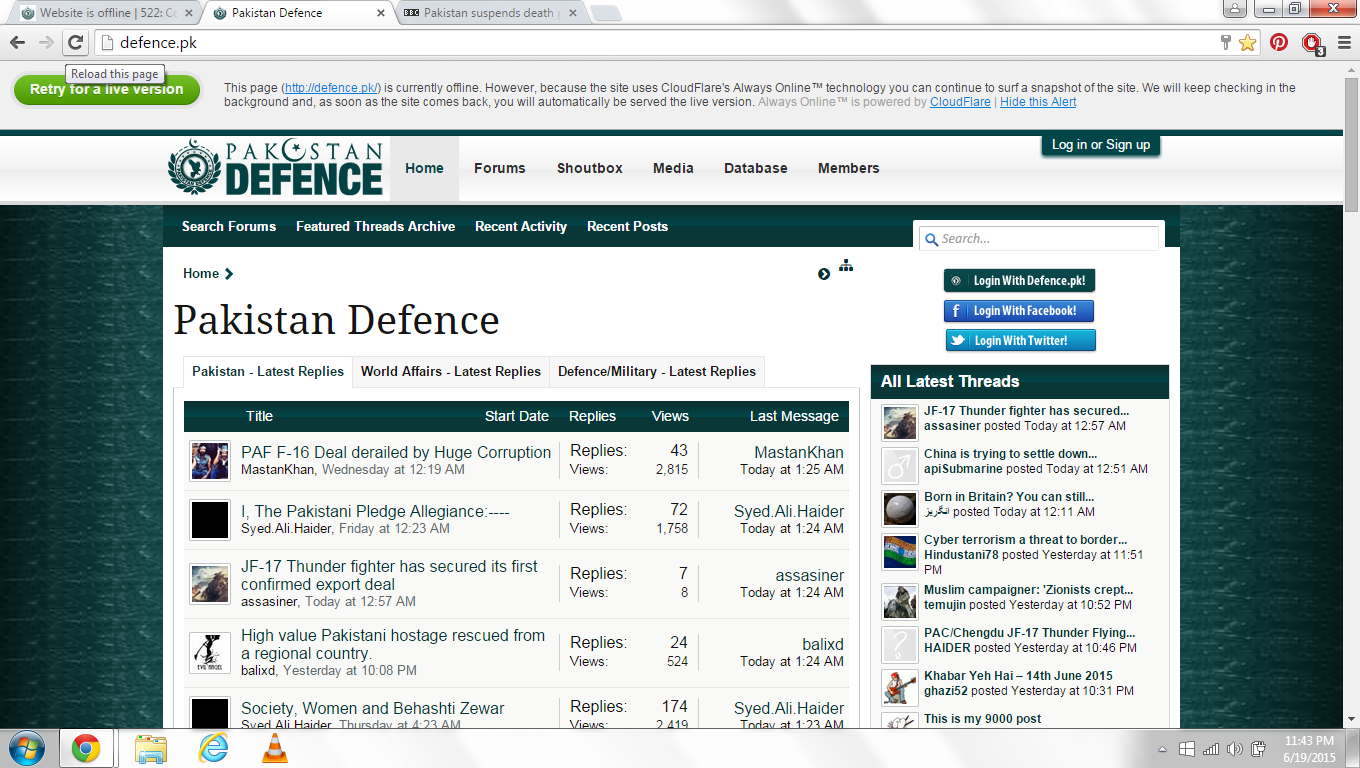Open File Explorer from the taskbar
1360x768 pixels.
151,748
